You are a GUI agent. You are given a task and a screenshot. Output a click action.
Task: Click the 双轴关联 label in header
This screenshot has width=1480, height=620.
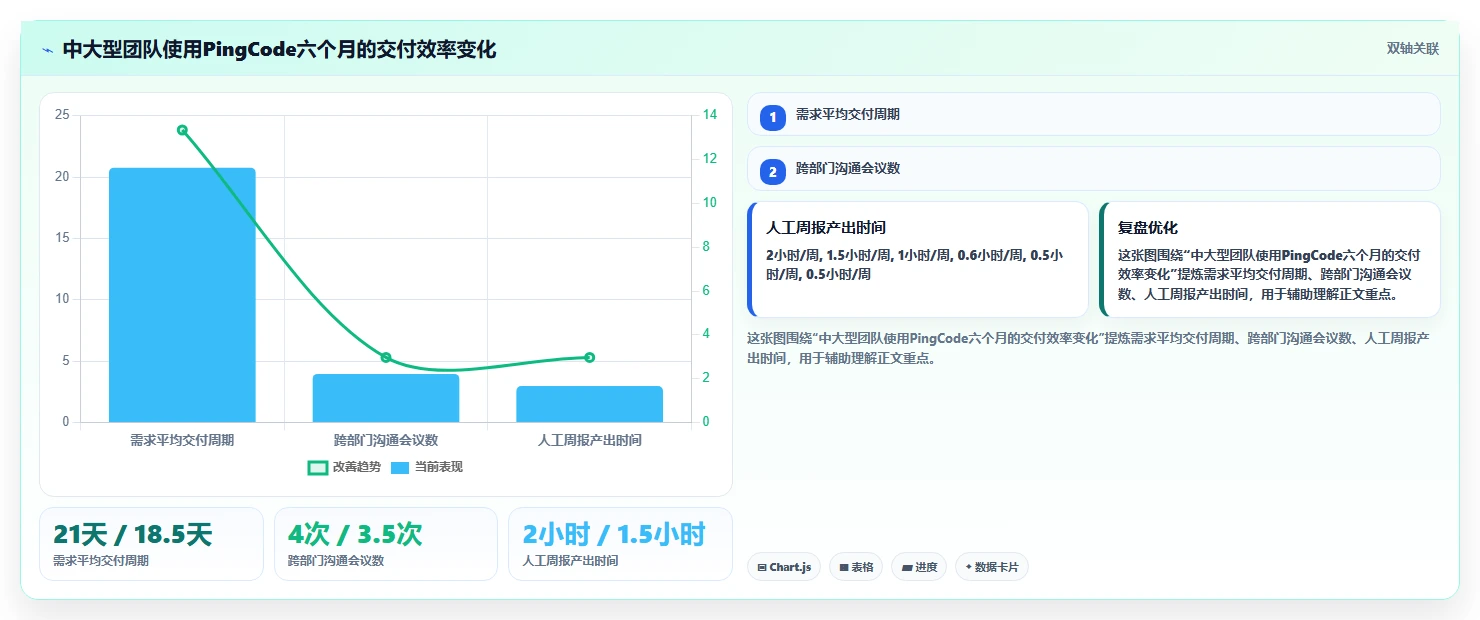click(1412, 49)
